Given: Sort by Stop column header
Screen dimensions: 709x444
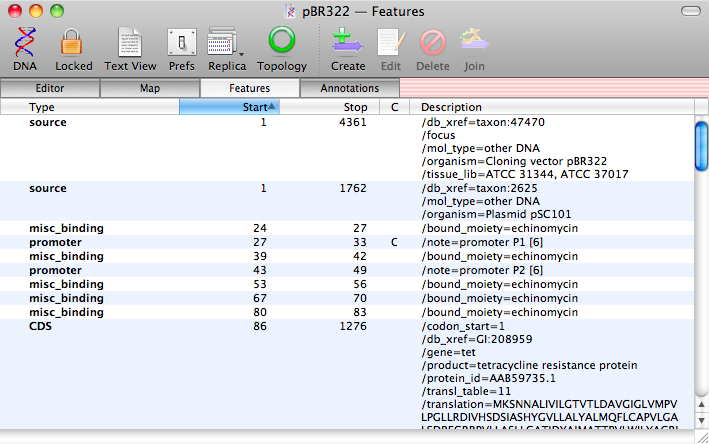Looking at the screenshot, I should [x=329, y=107].
